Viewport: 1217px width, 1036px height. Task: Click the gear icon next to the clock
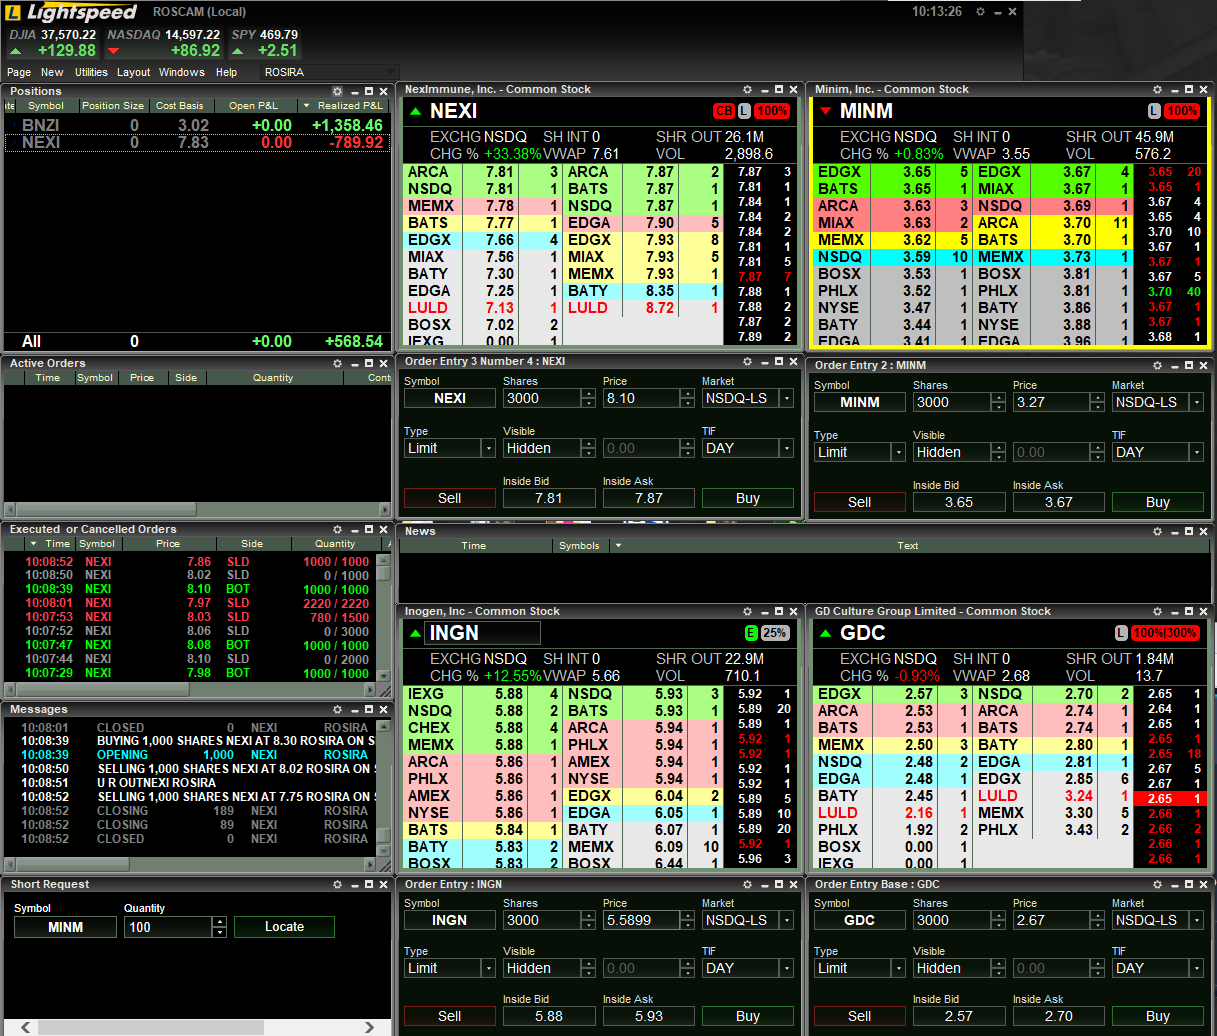[x=982, y=11]
